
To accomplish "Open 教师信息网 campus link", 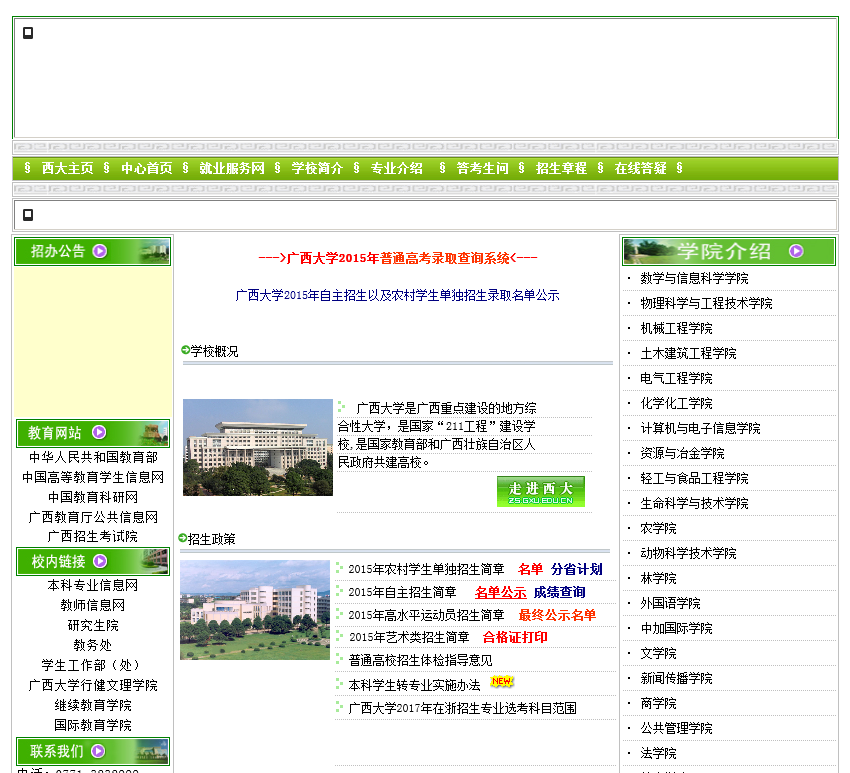I will point(93,605).
